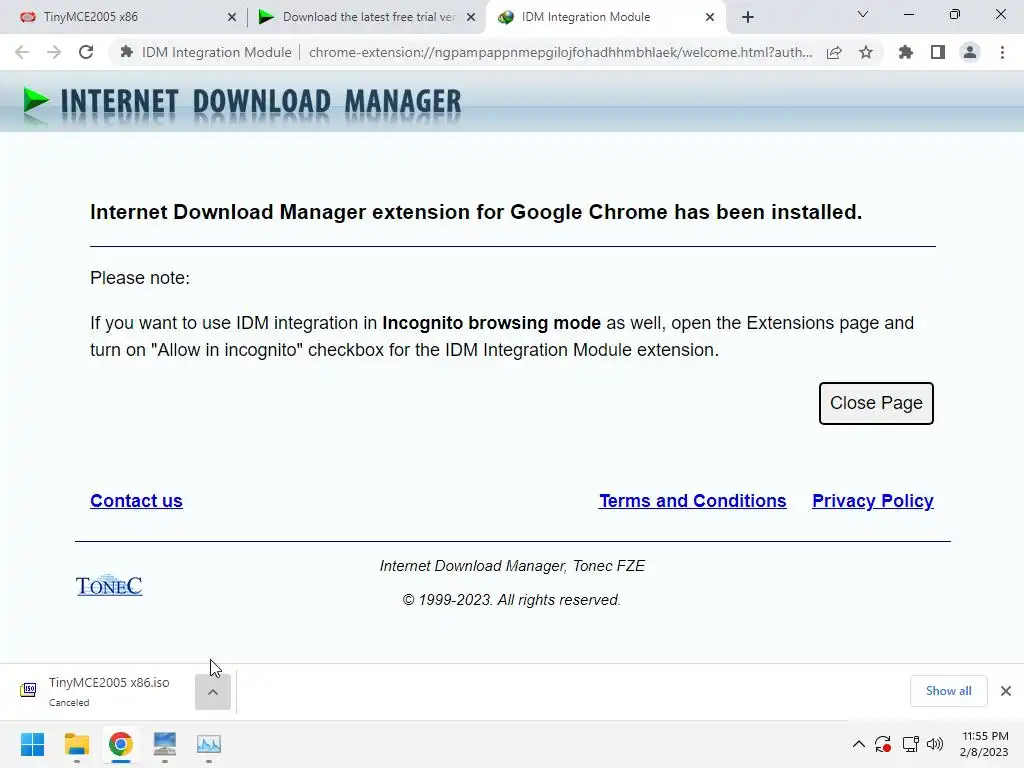The image size is (1024, 768).
Task: Close the Download latest free trial tab
Action: [471, 18]
